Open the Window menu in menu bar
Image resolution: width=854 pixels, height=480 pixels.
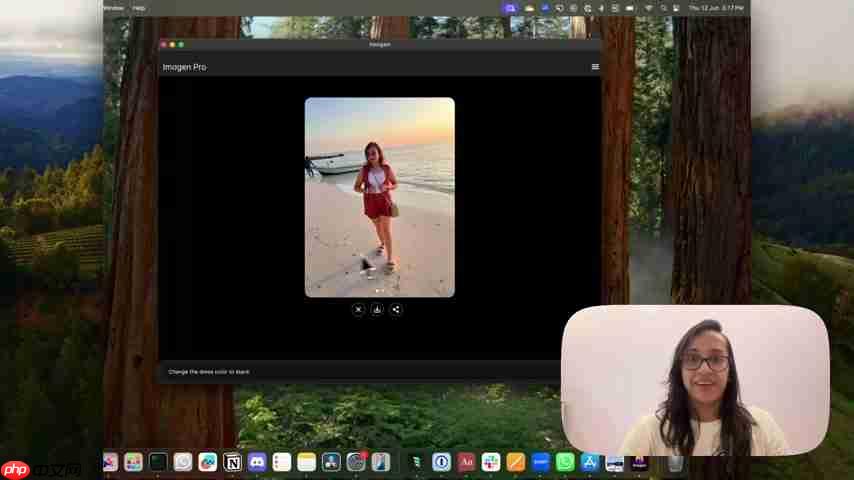point(113,8)
